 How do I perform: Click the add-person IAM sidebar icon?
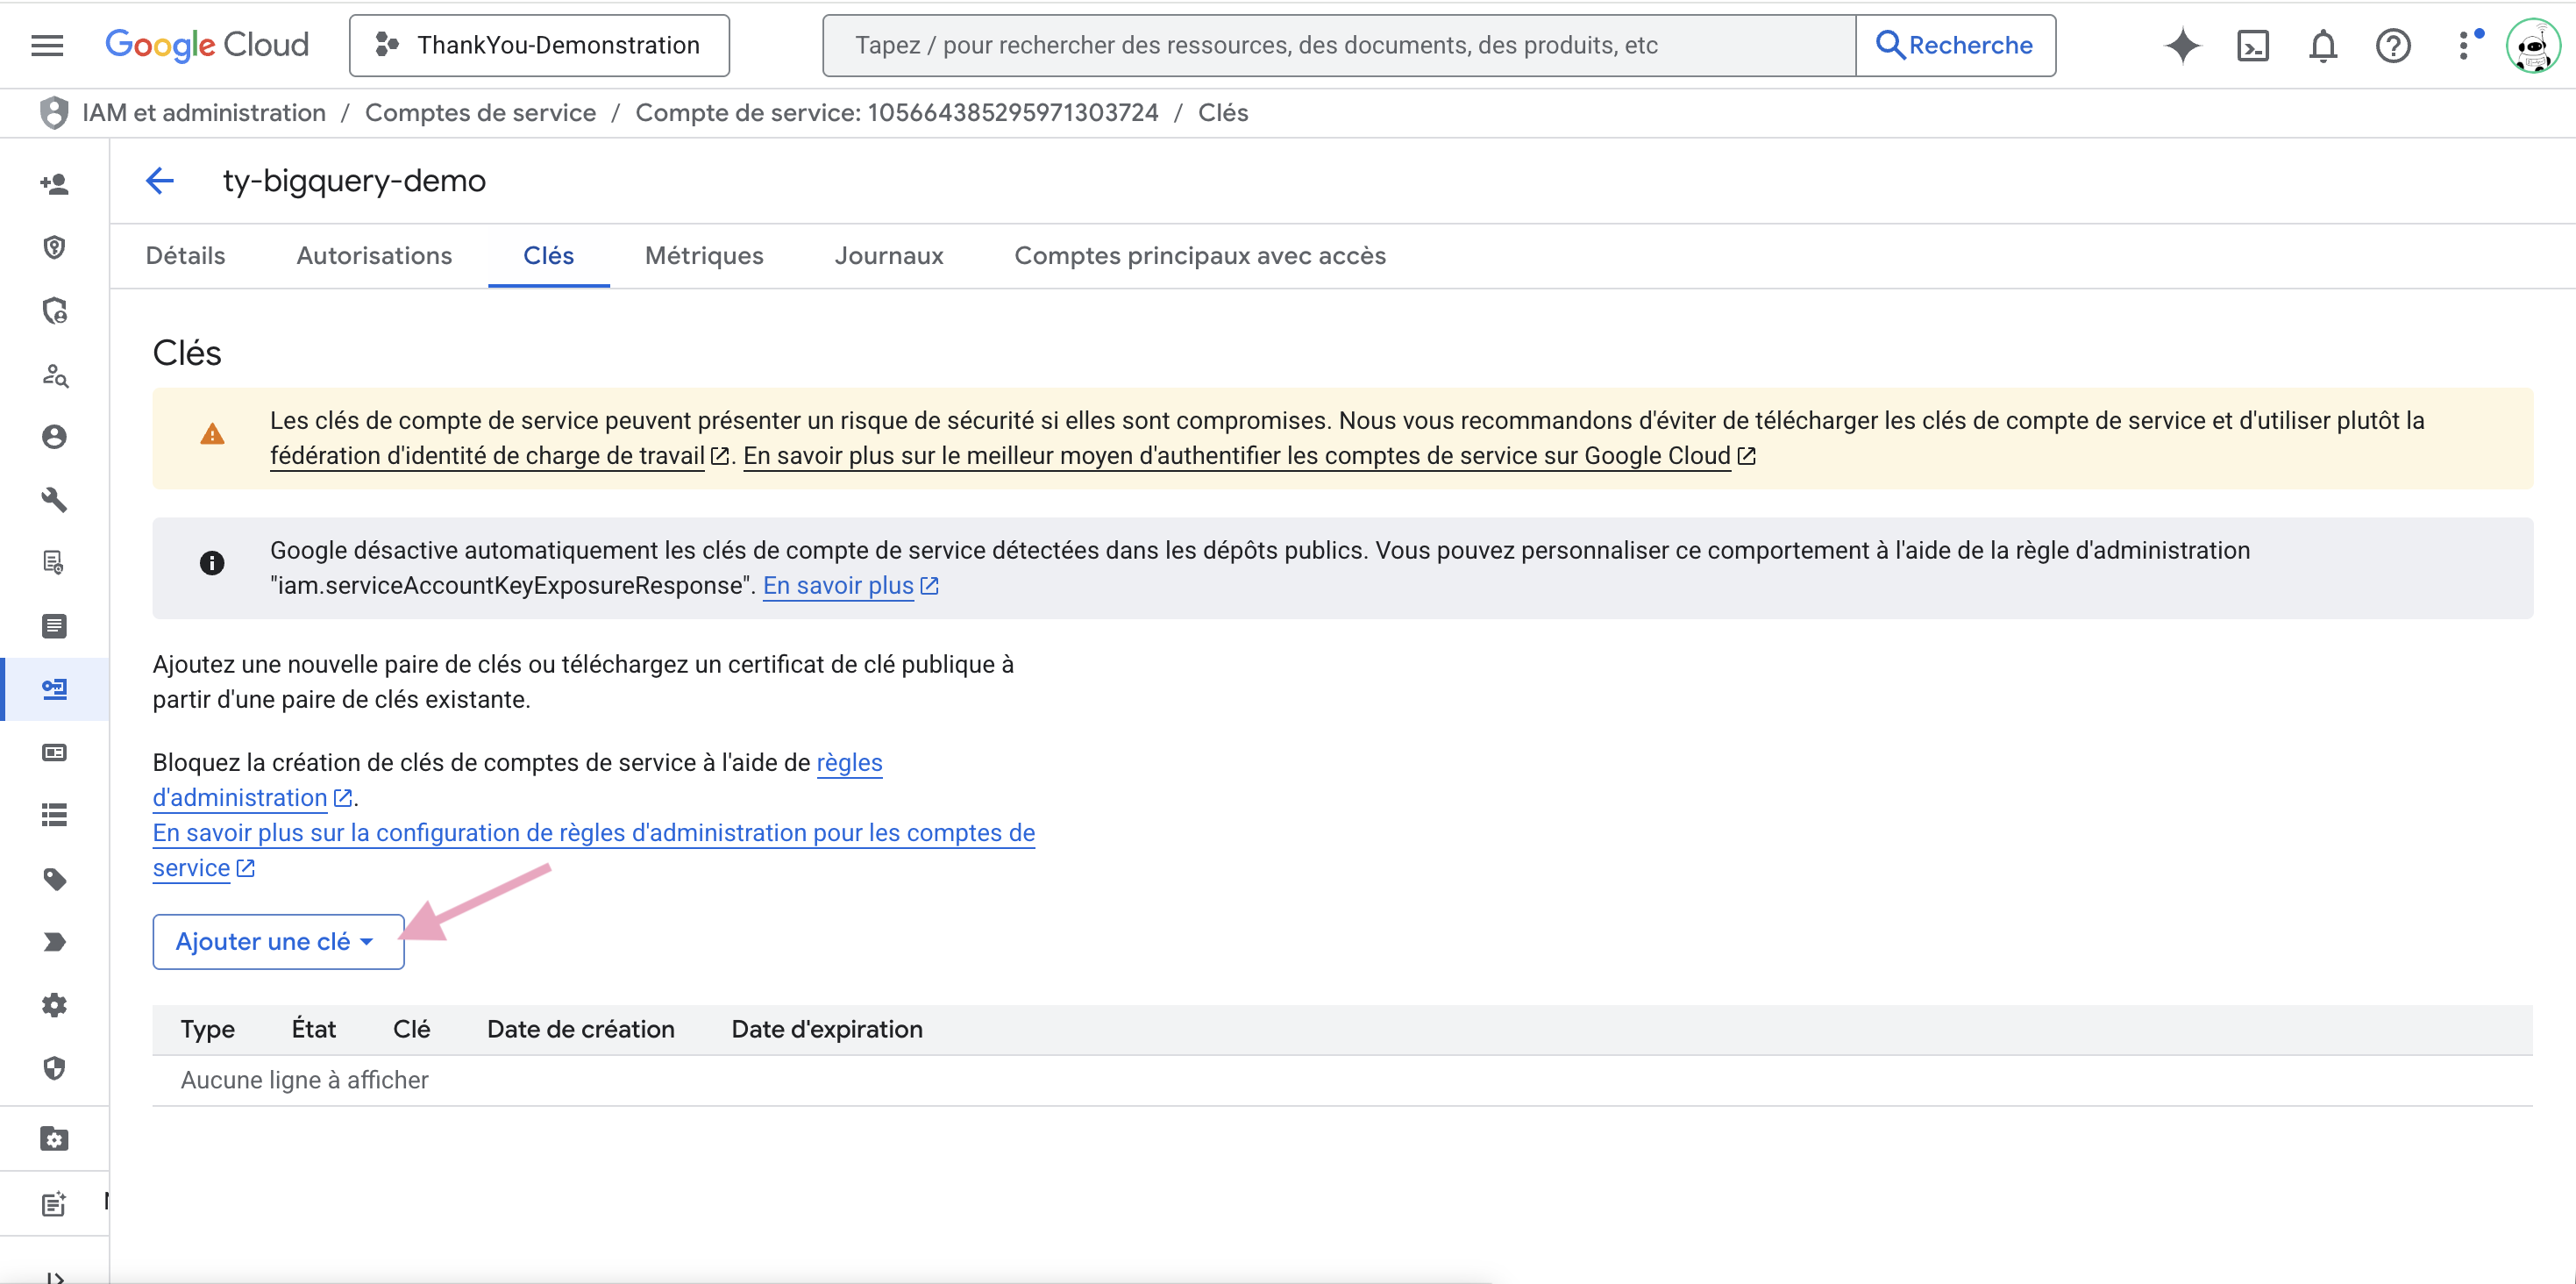coord(54,184)
